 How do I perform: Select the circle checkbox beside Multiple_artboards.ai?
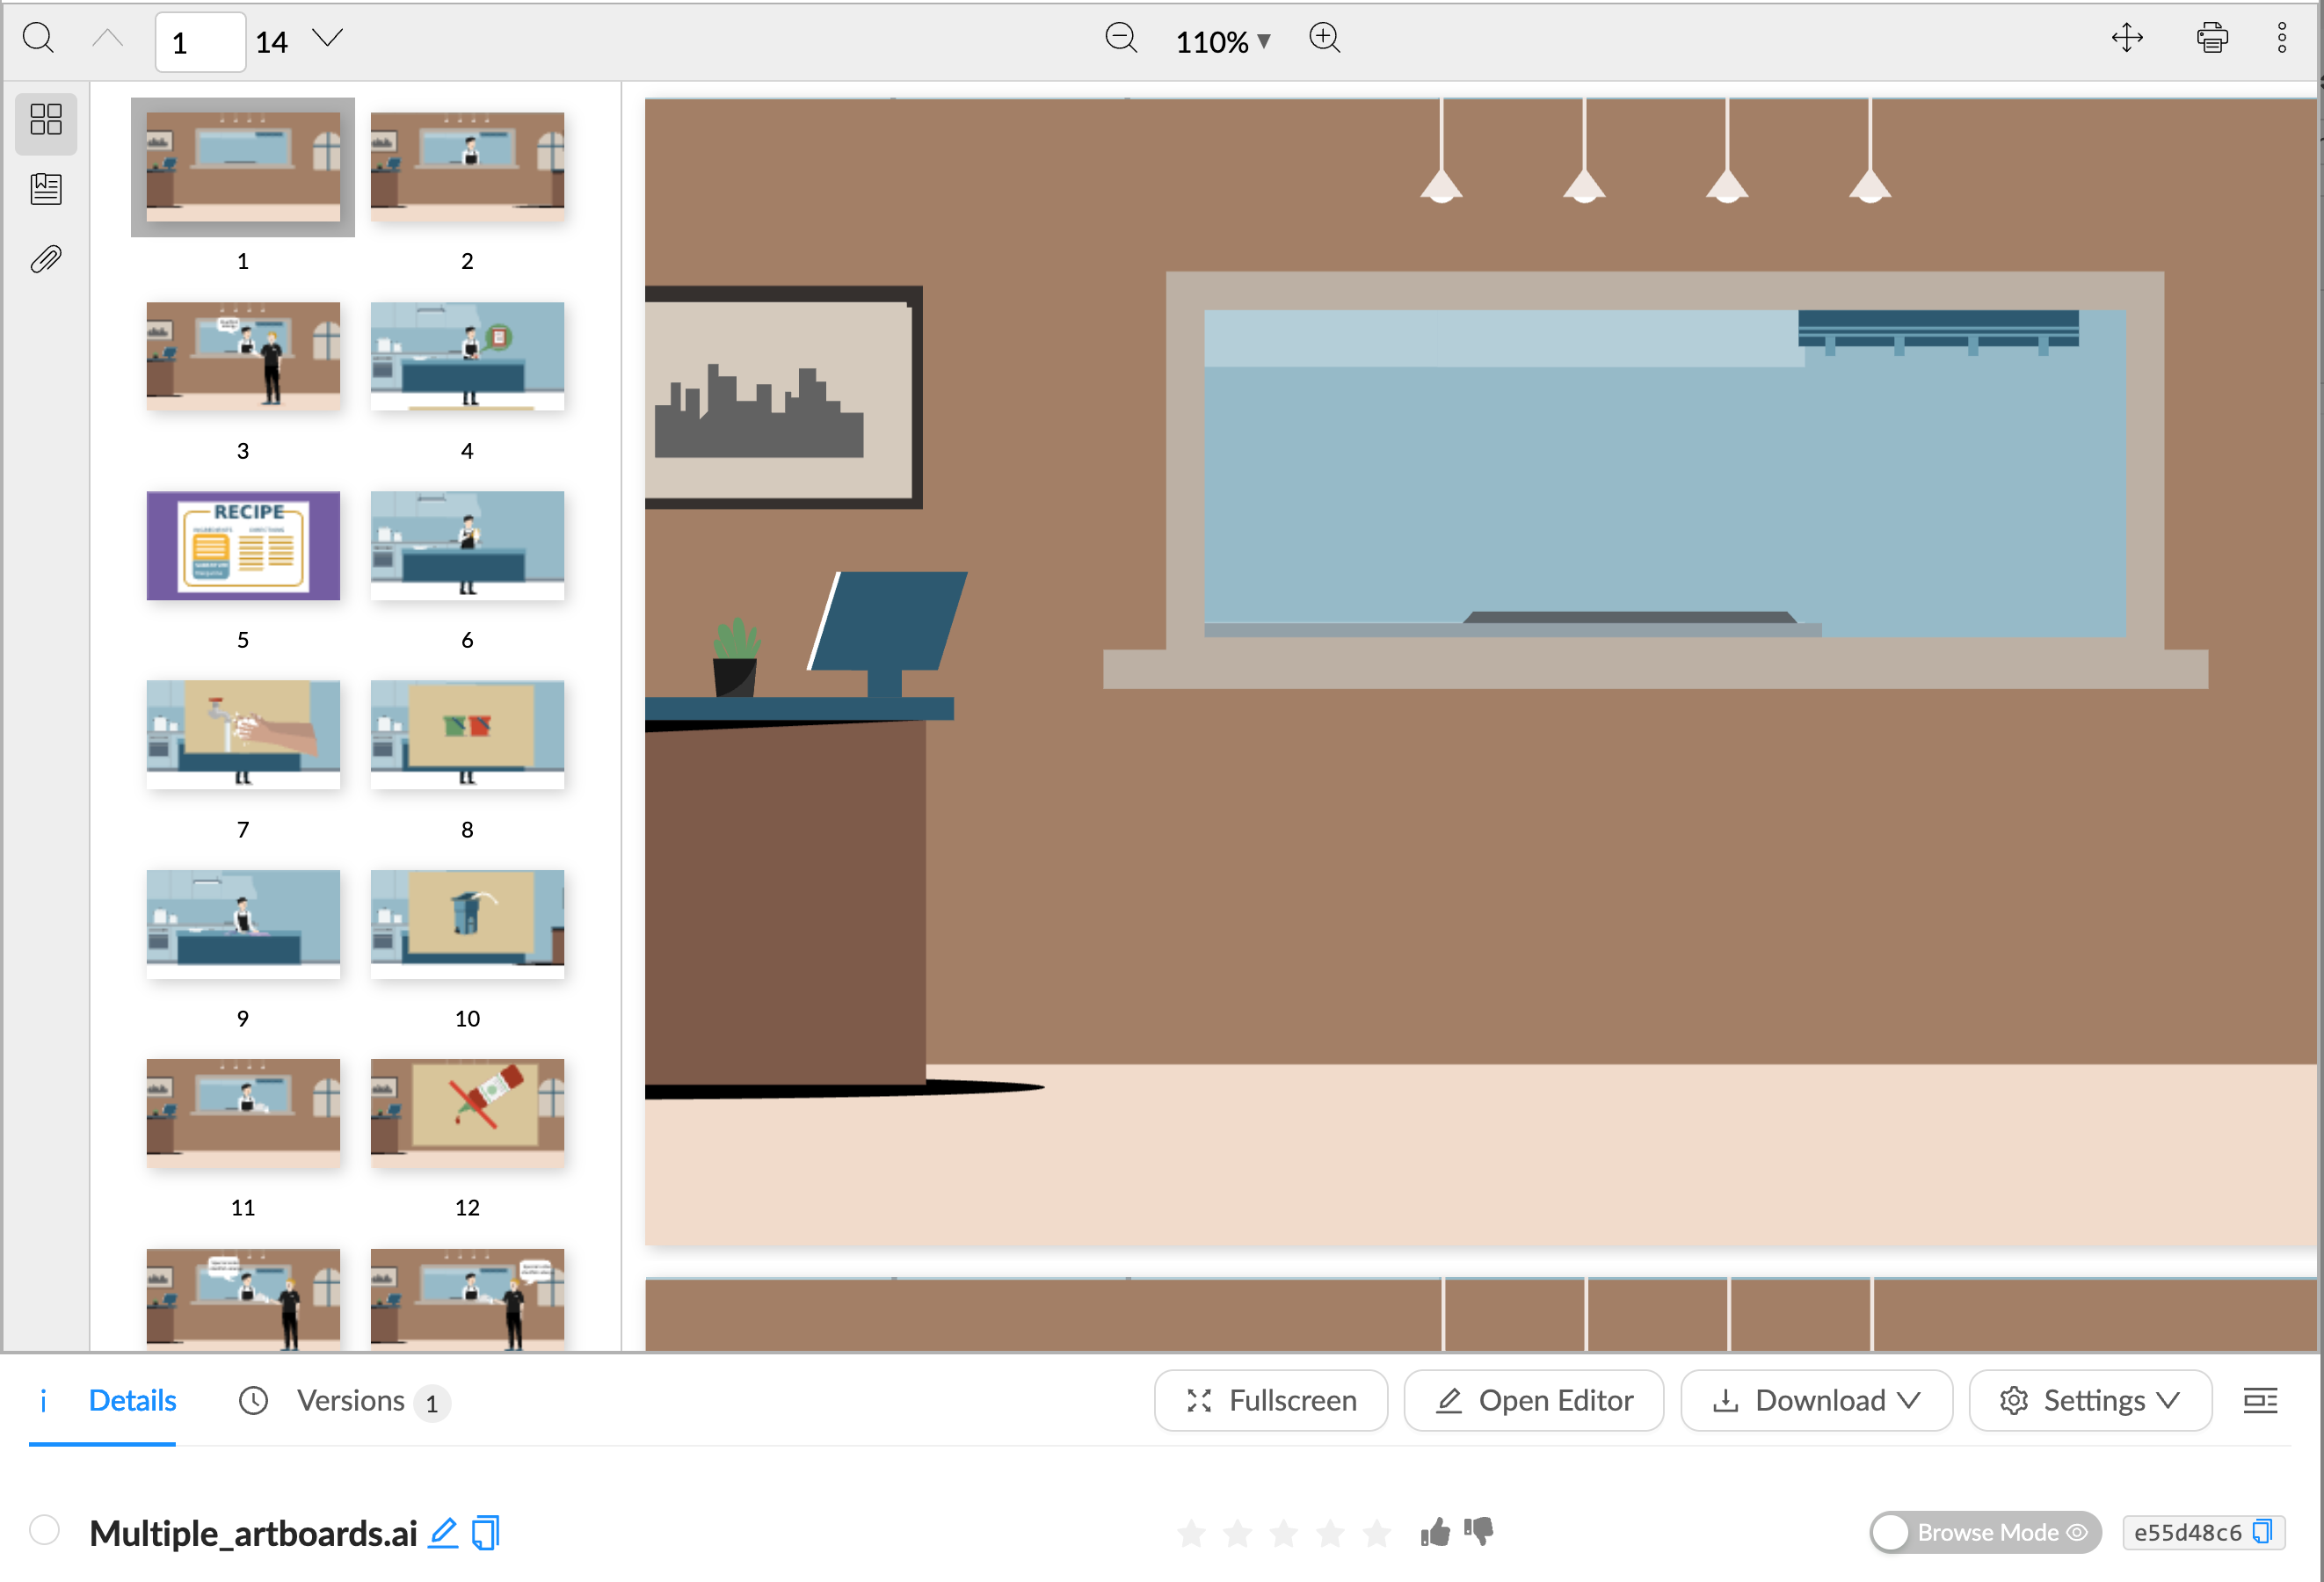[x=44, y=1530]
